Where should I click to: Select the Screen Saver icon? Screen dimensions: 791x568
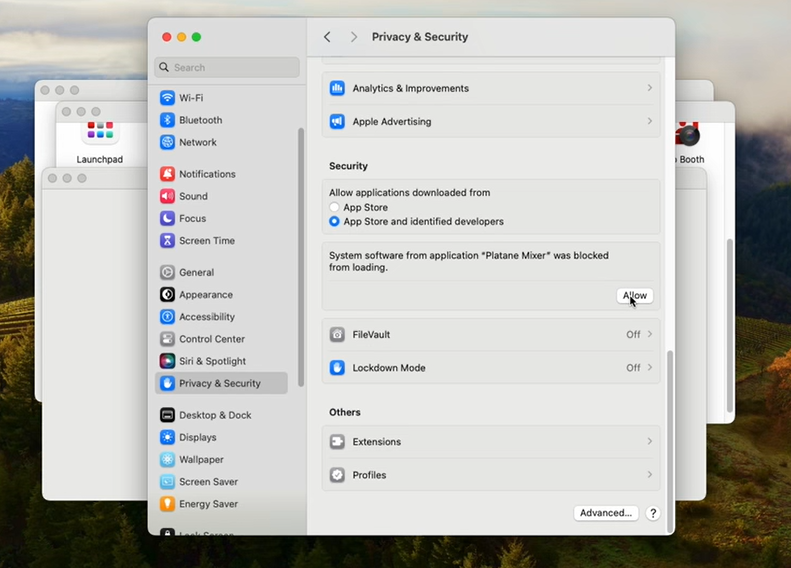pos(167,482)
